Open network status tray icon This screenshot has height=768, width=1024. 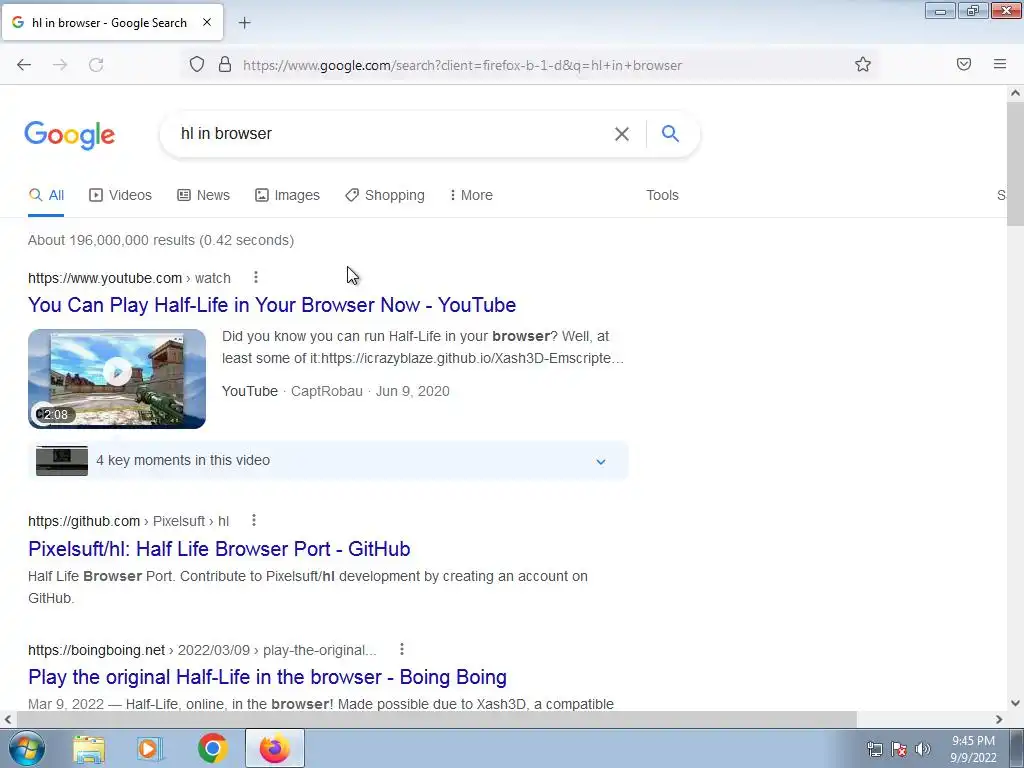(x=874, y=749)
